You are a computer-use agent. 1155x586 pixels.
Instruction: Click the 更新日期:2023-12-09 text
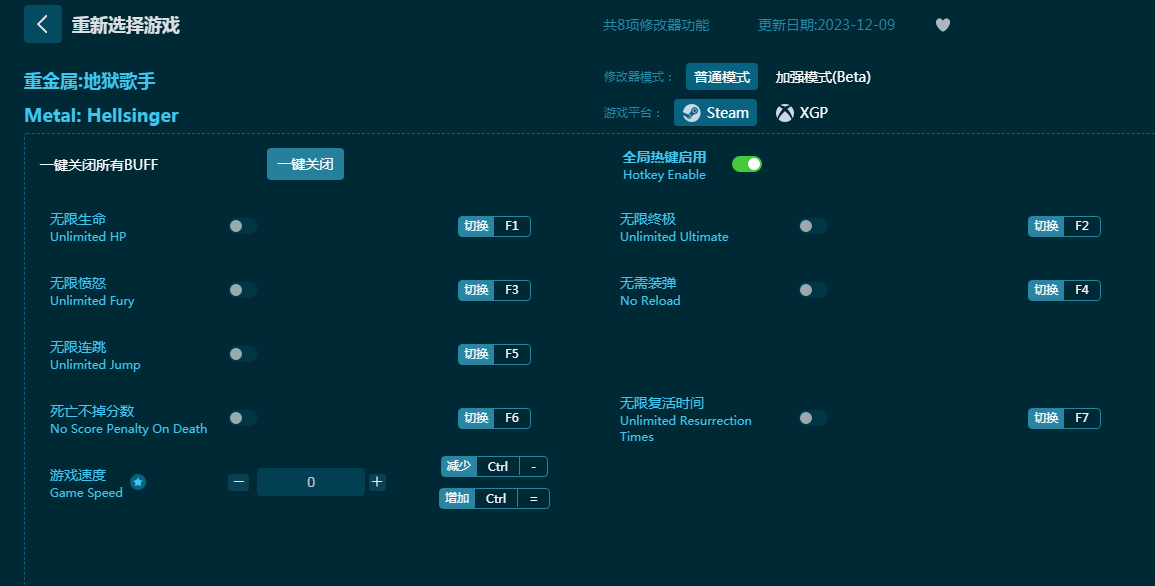pos(826,25)
